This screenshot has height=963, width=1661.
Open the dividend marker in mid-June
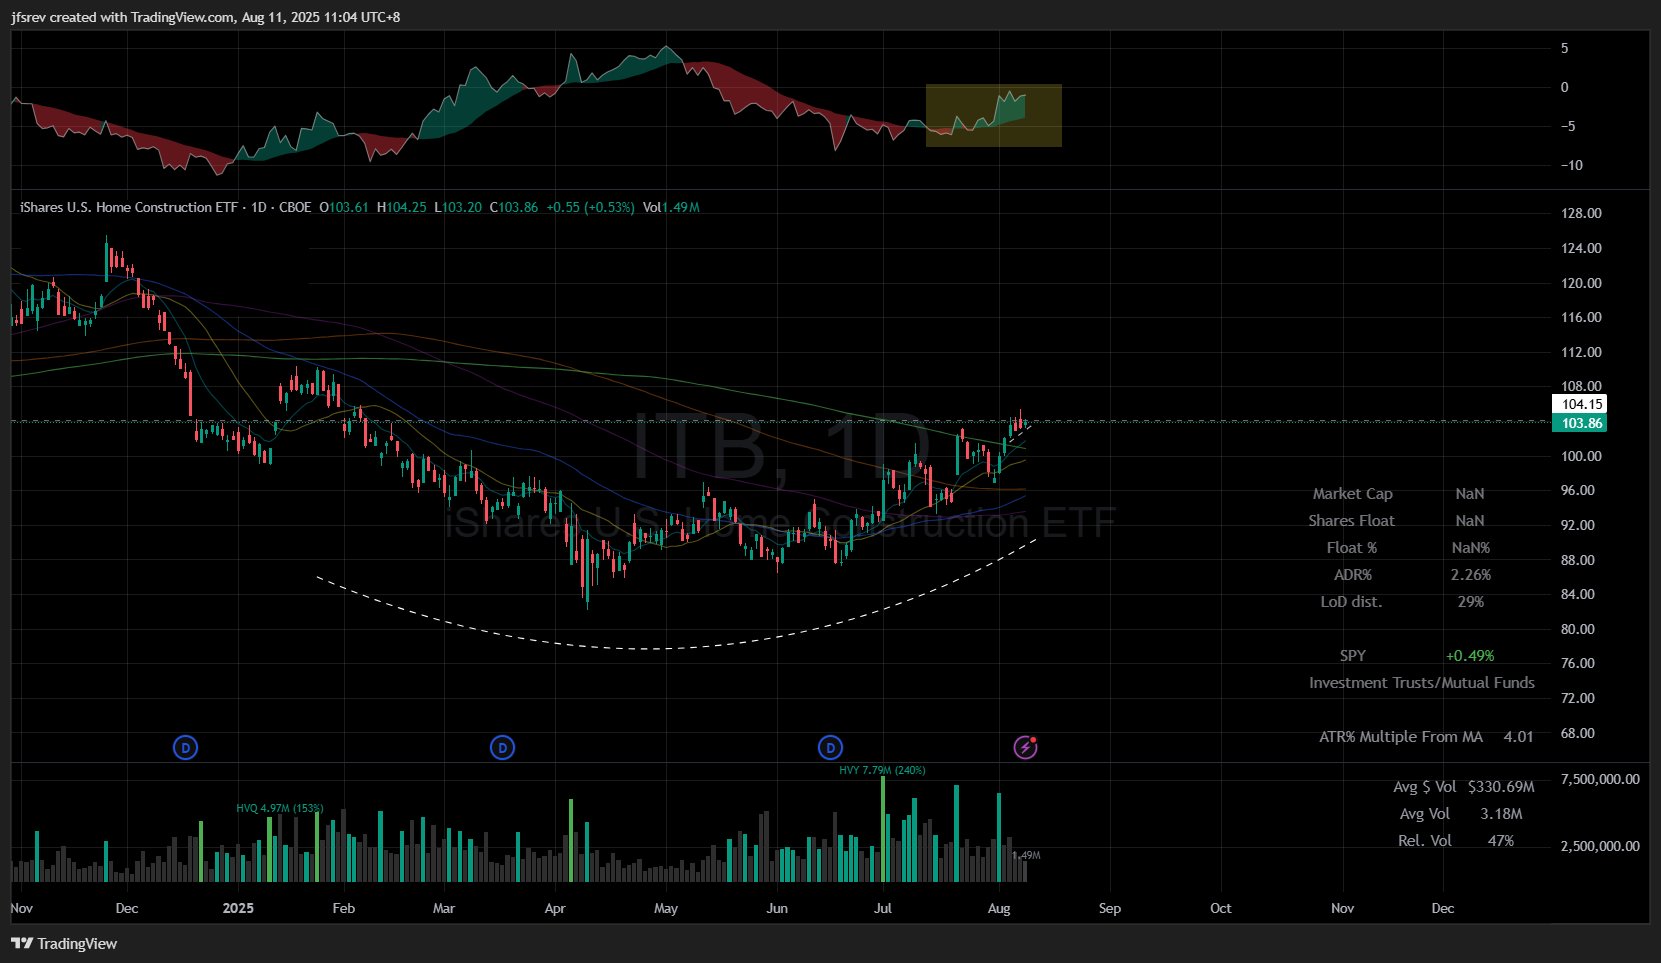[x=830, y=747]
